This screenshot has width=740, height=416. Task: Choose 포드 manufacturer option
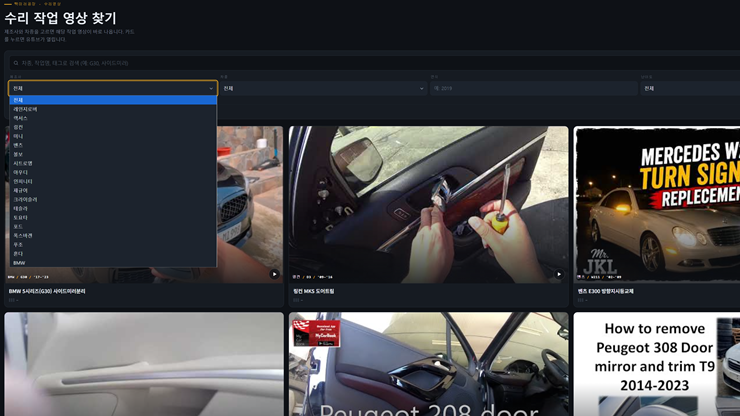[x=113, y=227]
